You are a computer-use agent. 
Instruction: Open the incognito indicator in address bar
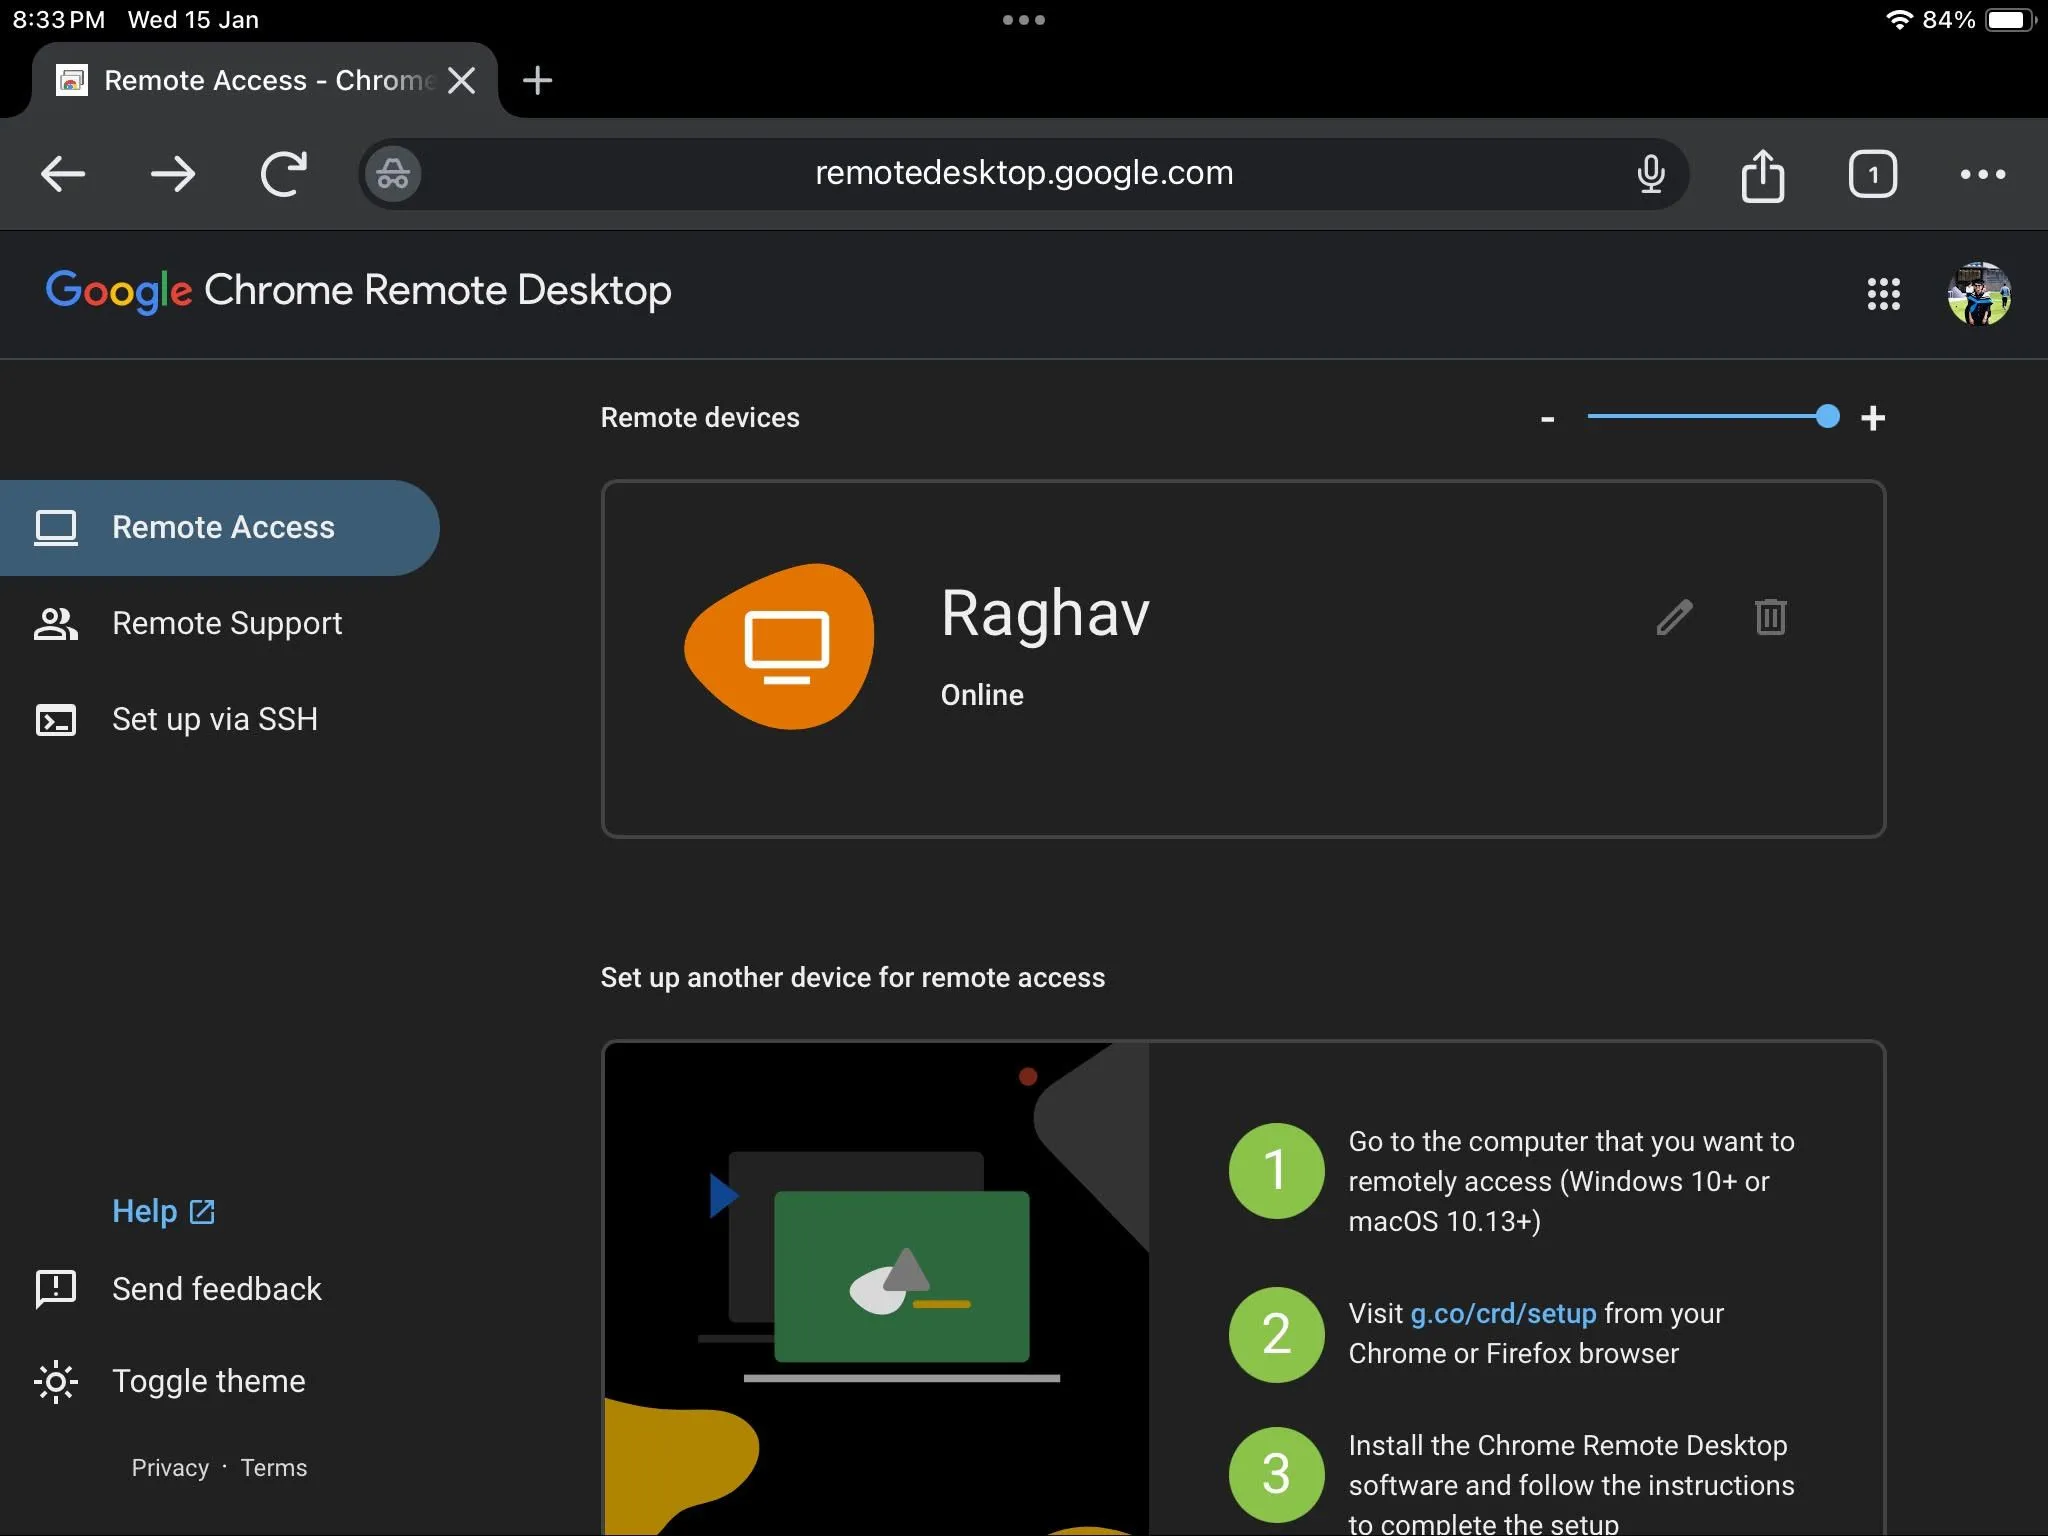pyautogui.click(x=391, y=173)
